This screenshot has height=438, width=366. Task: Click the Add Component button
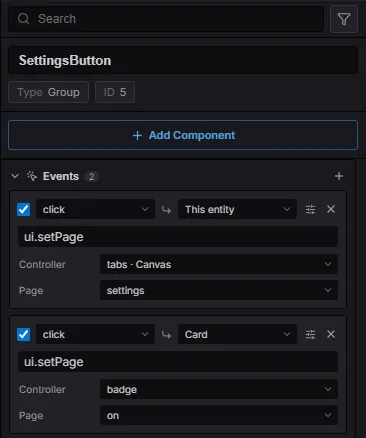pyautogui.click(x=183, y=135)
